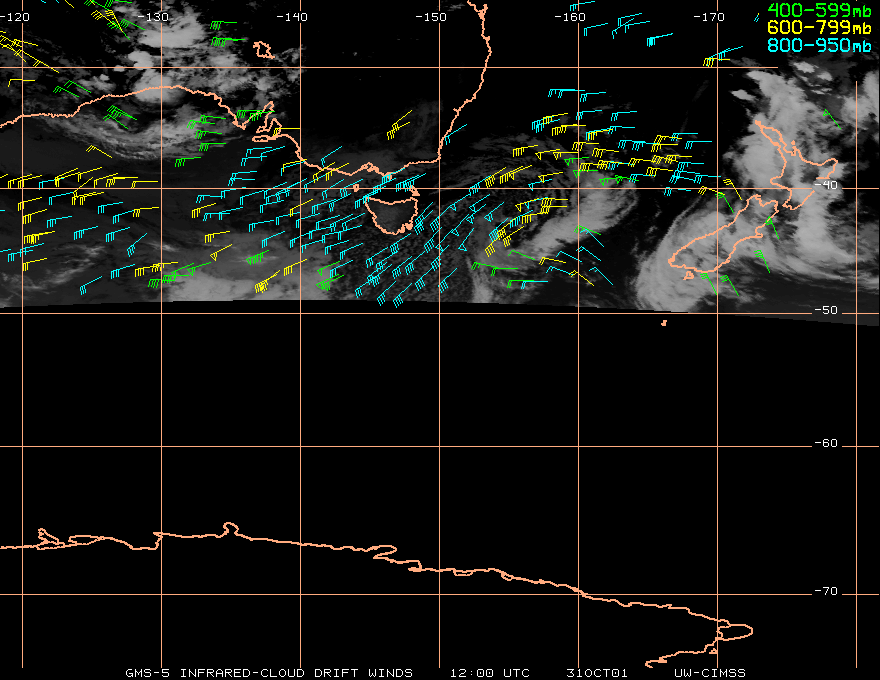Select the -140 longitude label
The image size is (880, 680).
pyautogui.click(x=292, y=17)
